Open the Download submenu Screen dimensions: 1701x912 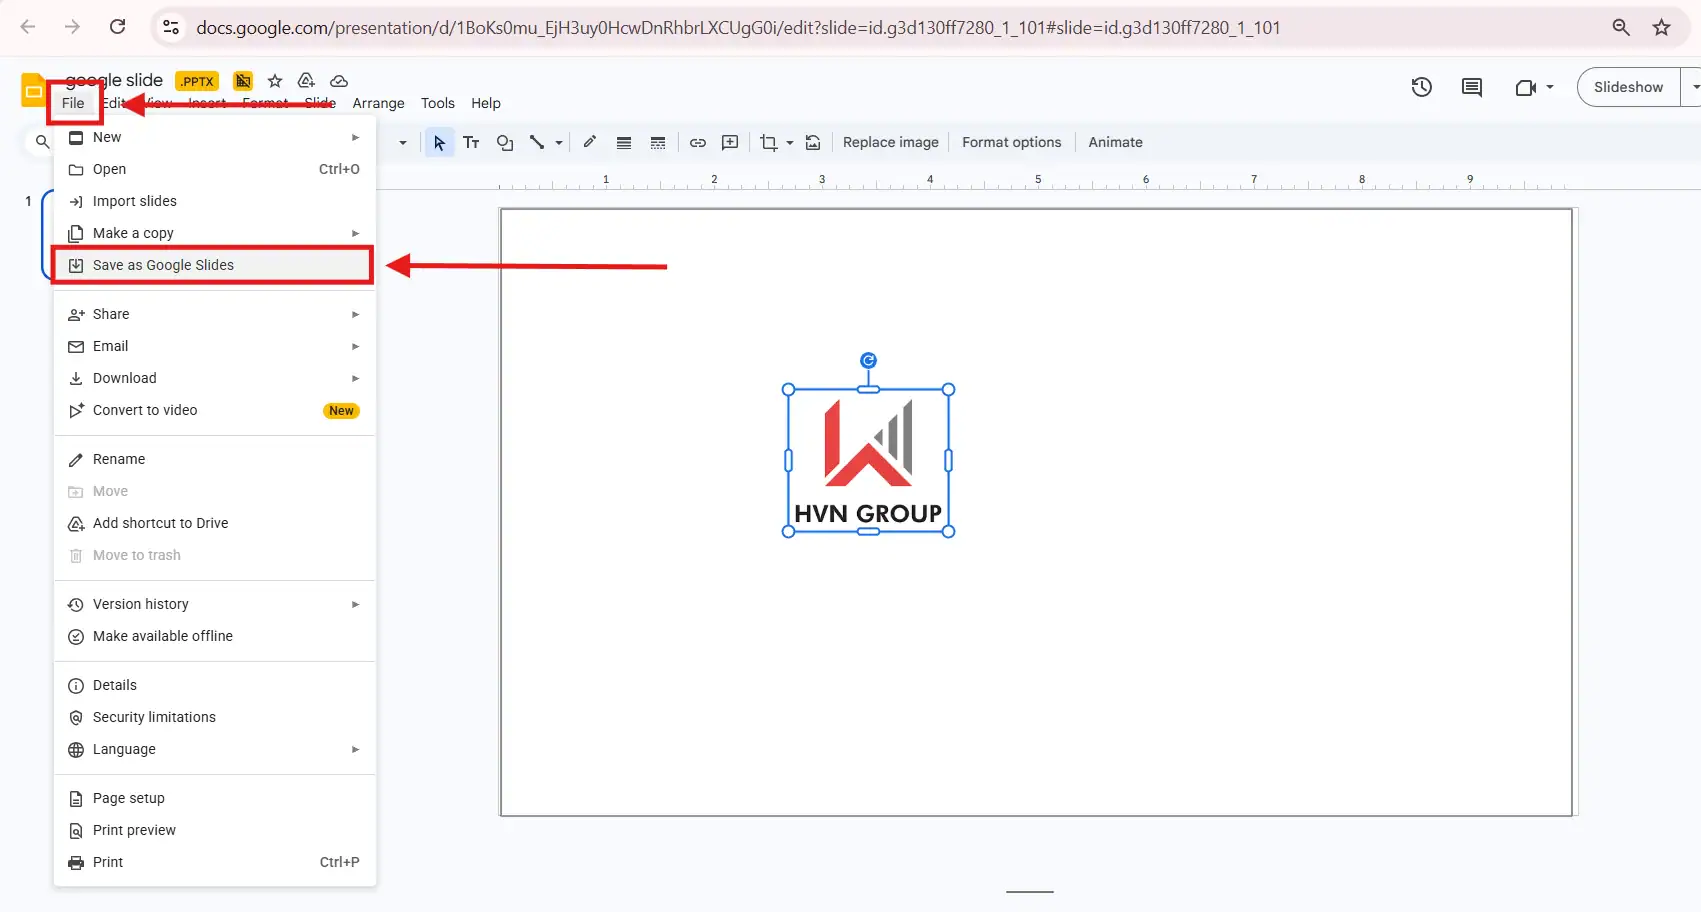point(214,378)
